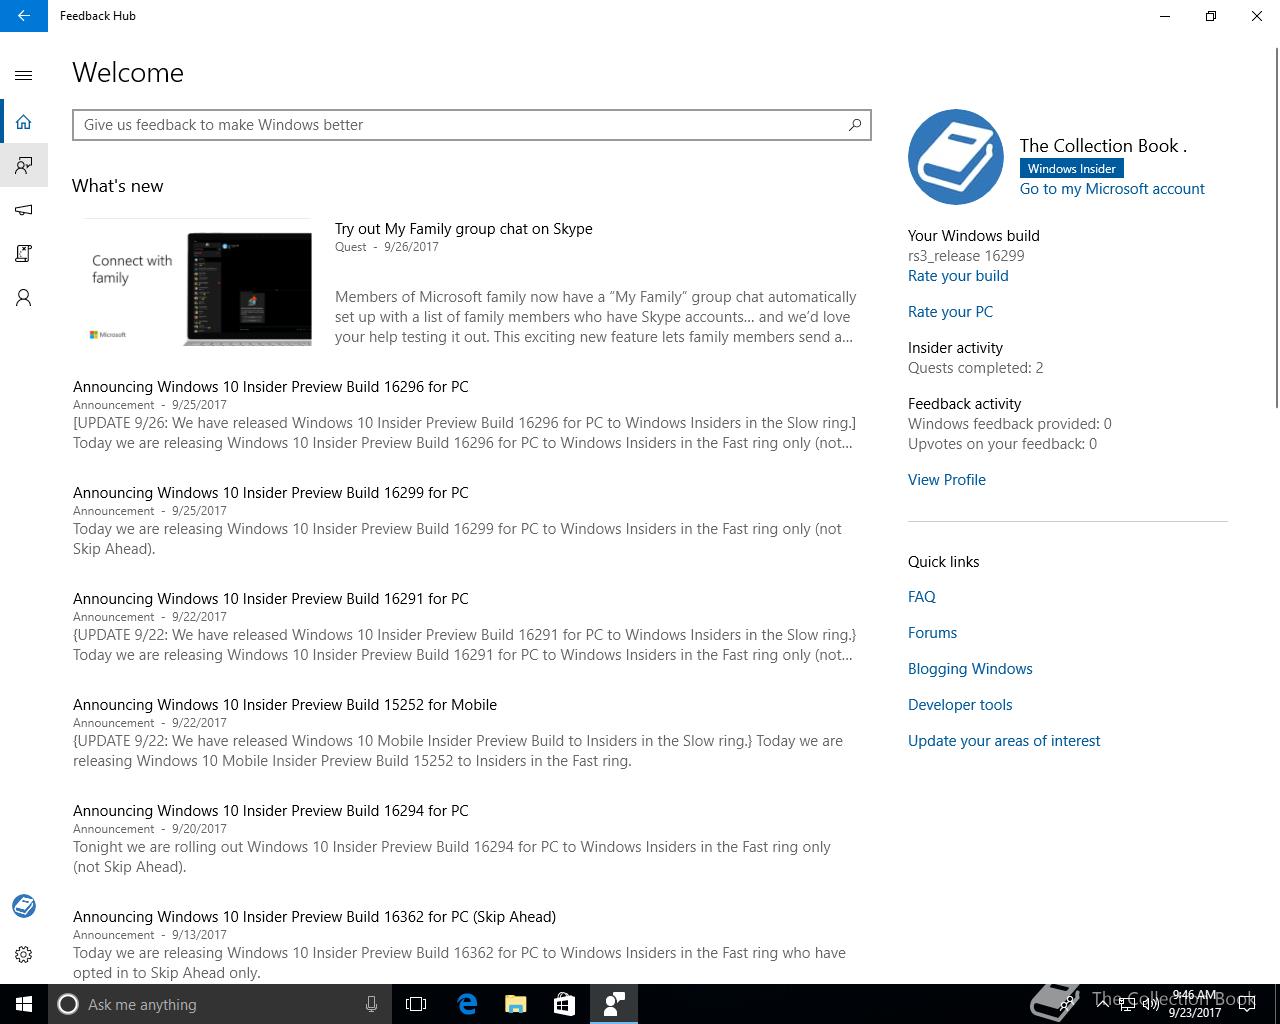Open the hamburger navigation menu
1280x1024 pixels.
[x=24, y=75]
